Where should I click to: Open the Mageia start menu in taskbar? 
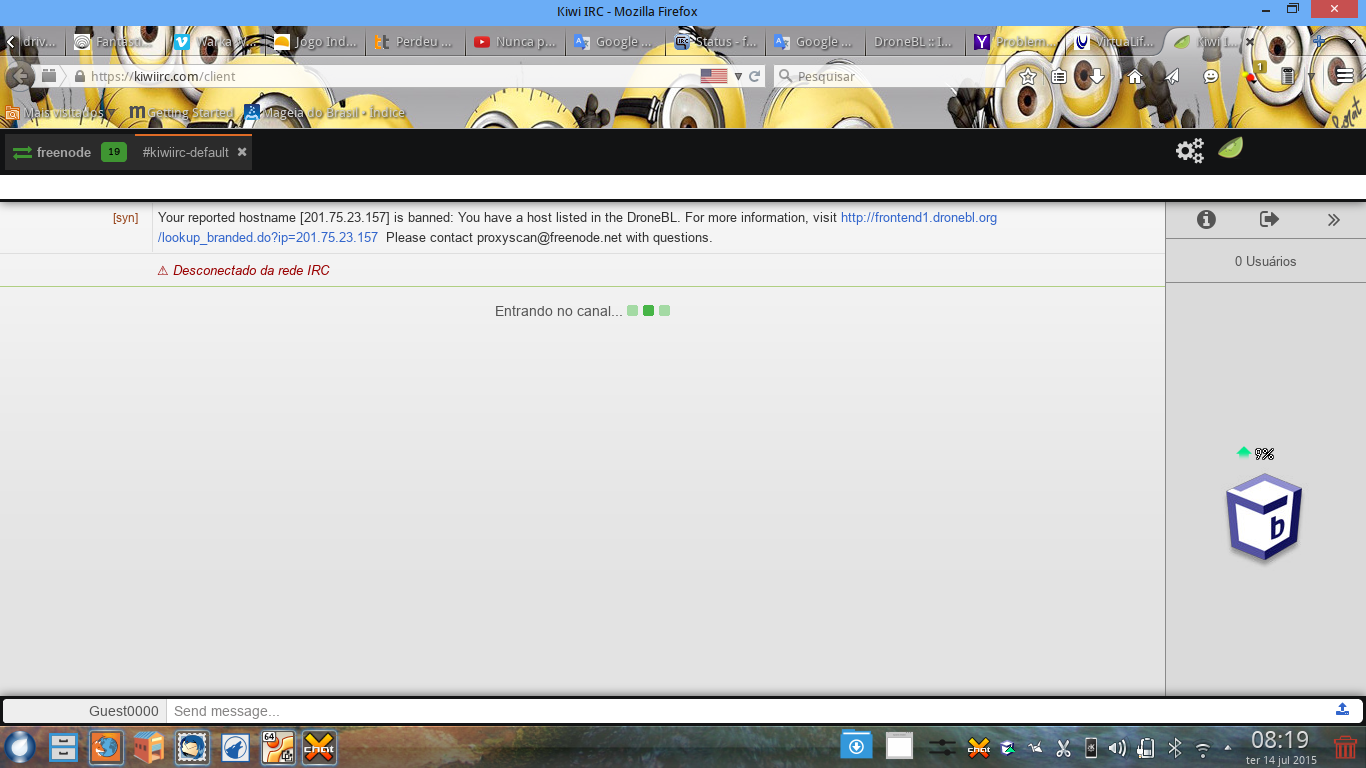pos(20,747)
